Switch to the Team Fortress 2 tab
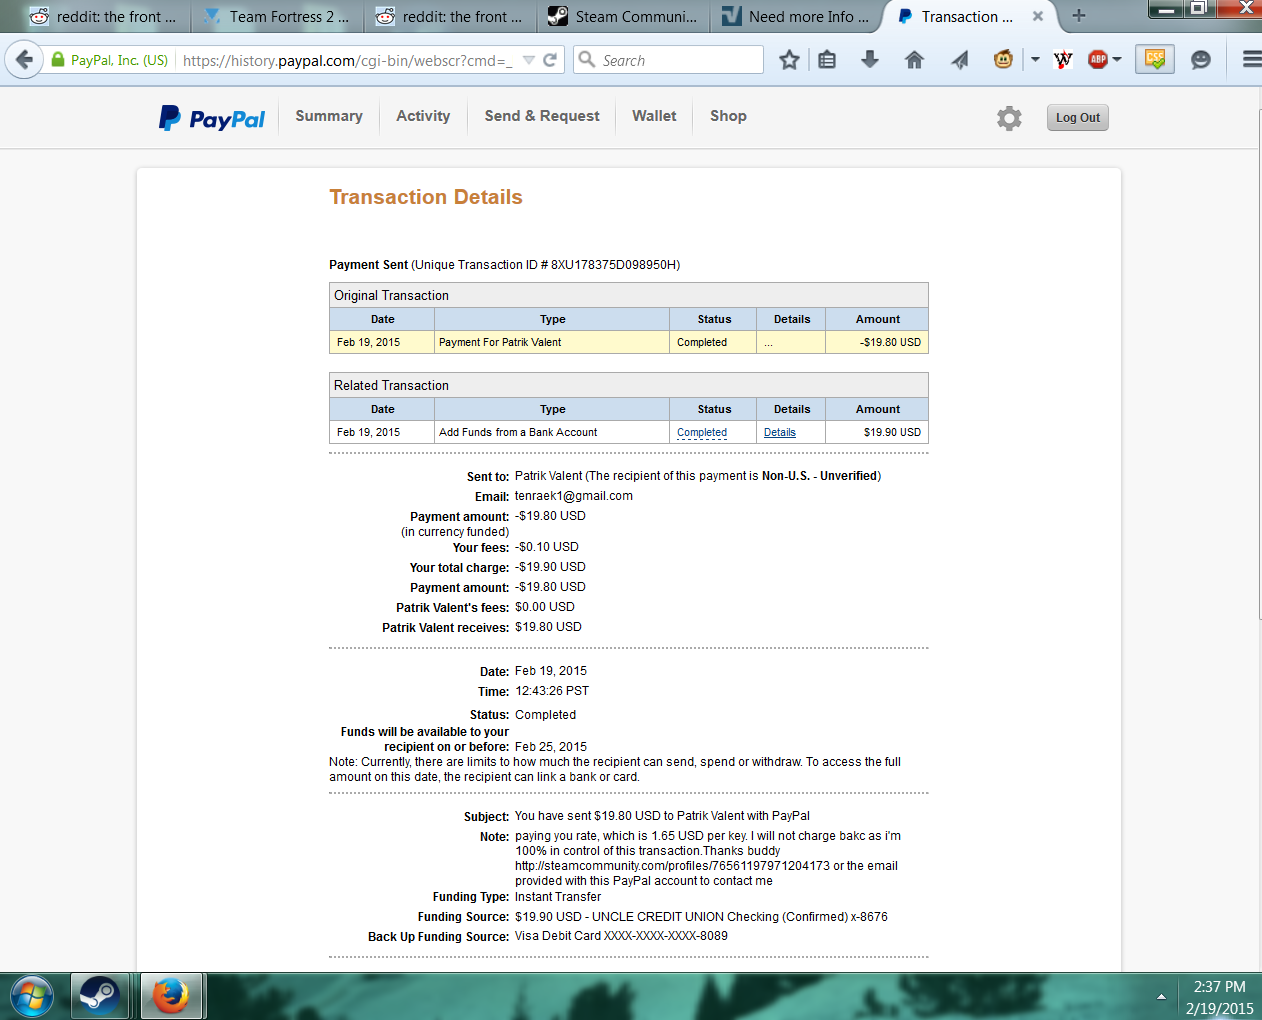This screenshot has width=1262, height=1020. click(x=278, y=16)
